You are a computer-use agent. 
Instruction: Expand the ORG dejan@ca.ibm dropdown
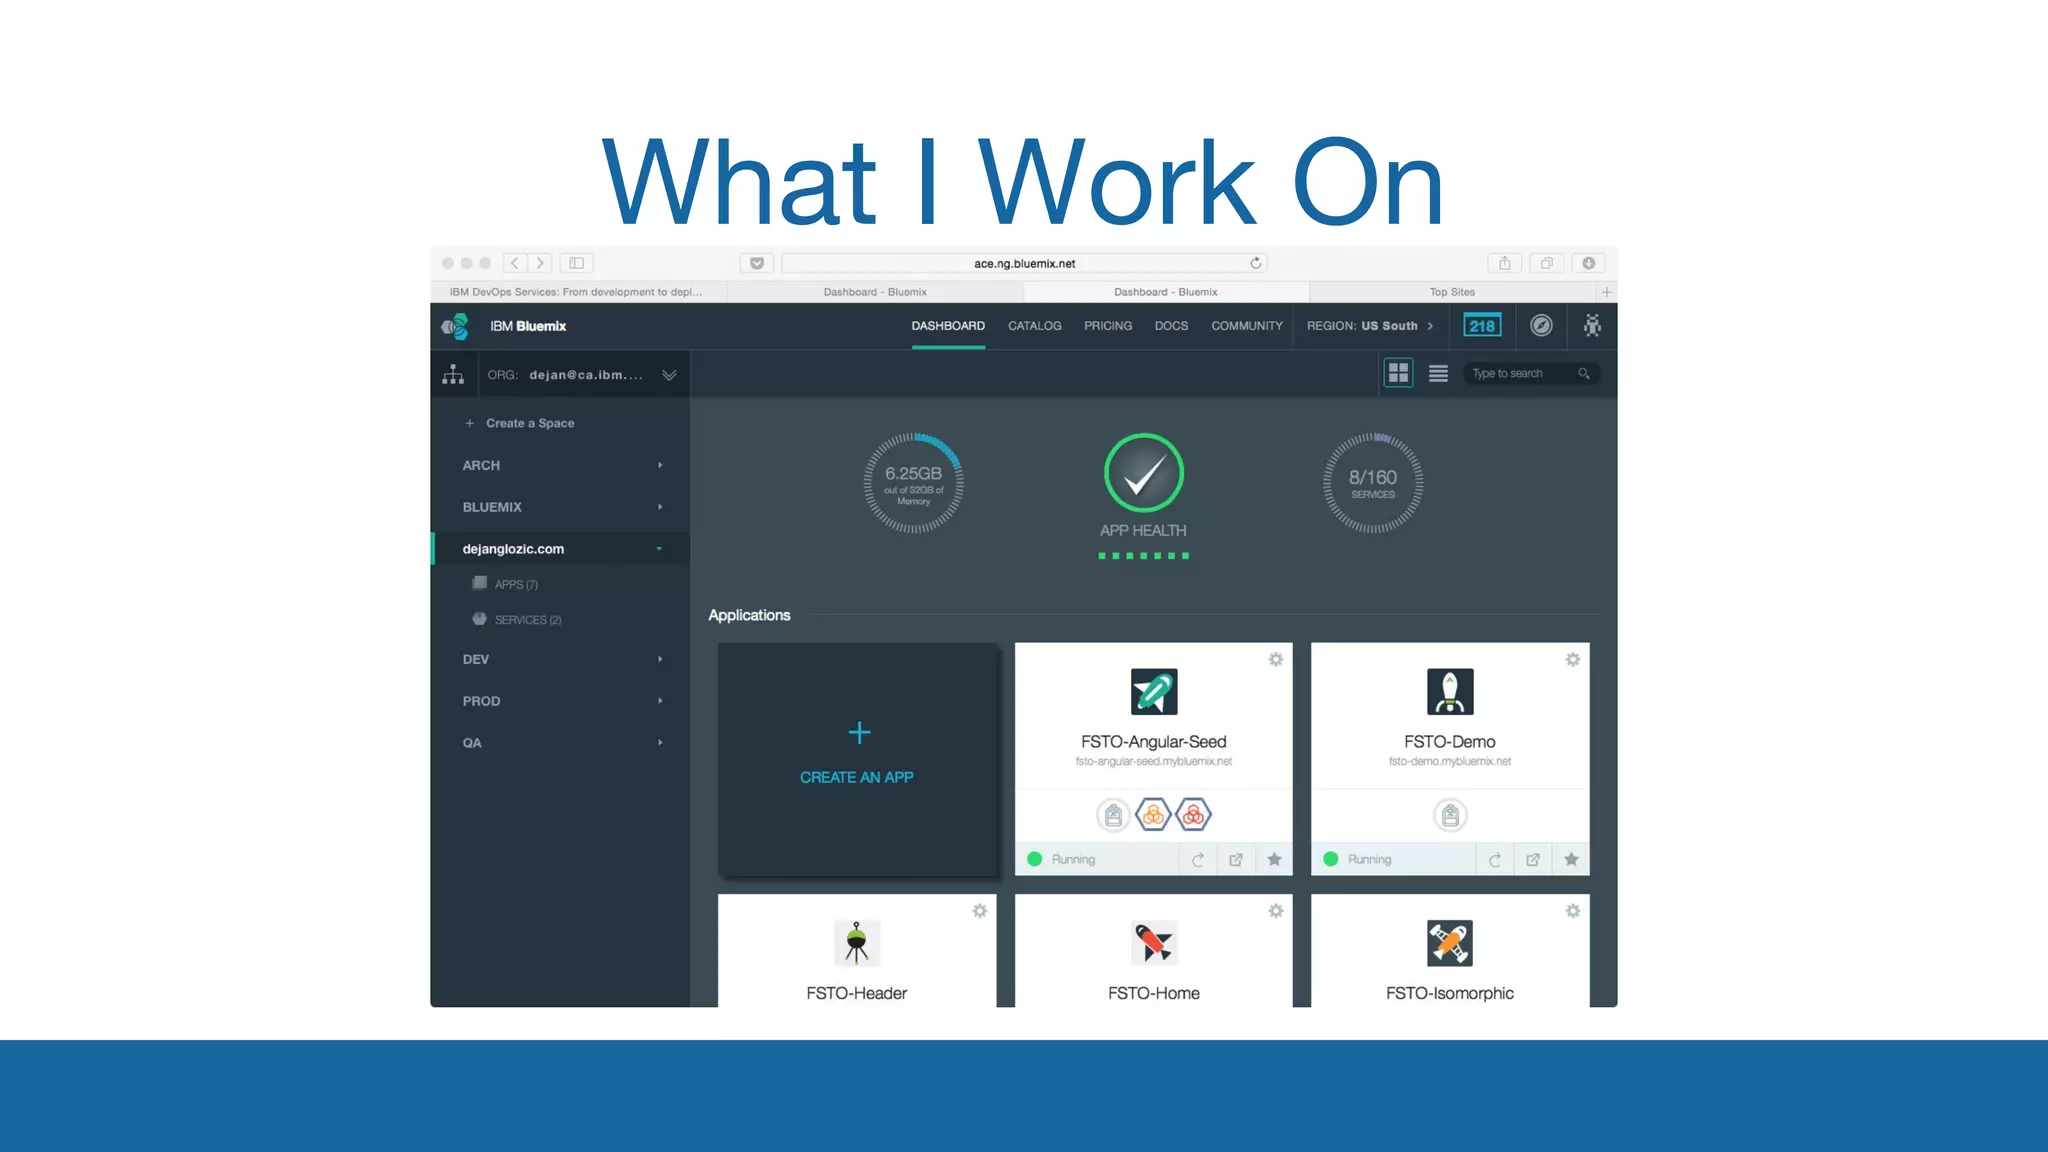click(x=669, y=375)
